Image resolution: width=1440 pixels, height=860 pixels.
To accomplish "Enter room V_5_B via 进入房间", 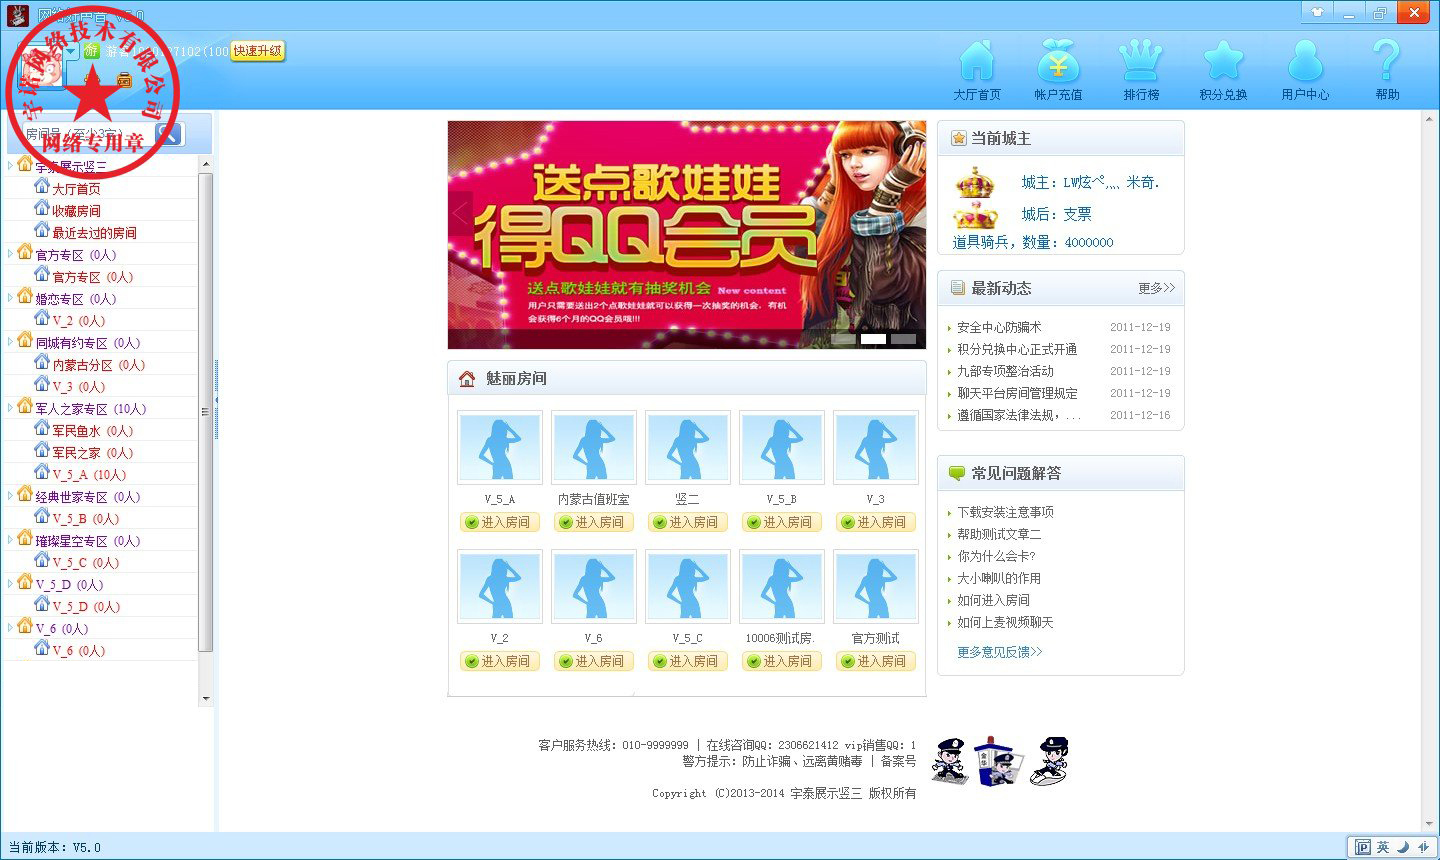I will coord(782,522).
